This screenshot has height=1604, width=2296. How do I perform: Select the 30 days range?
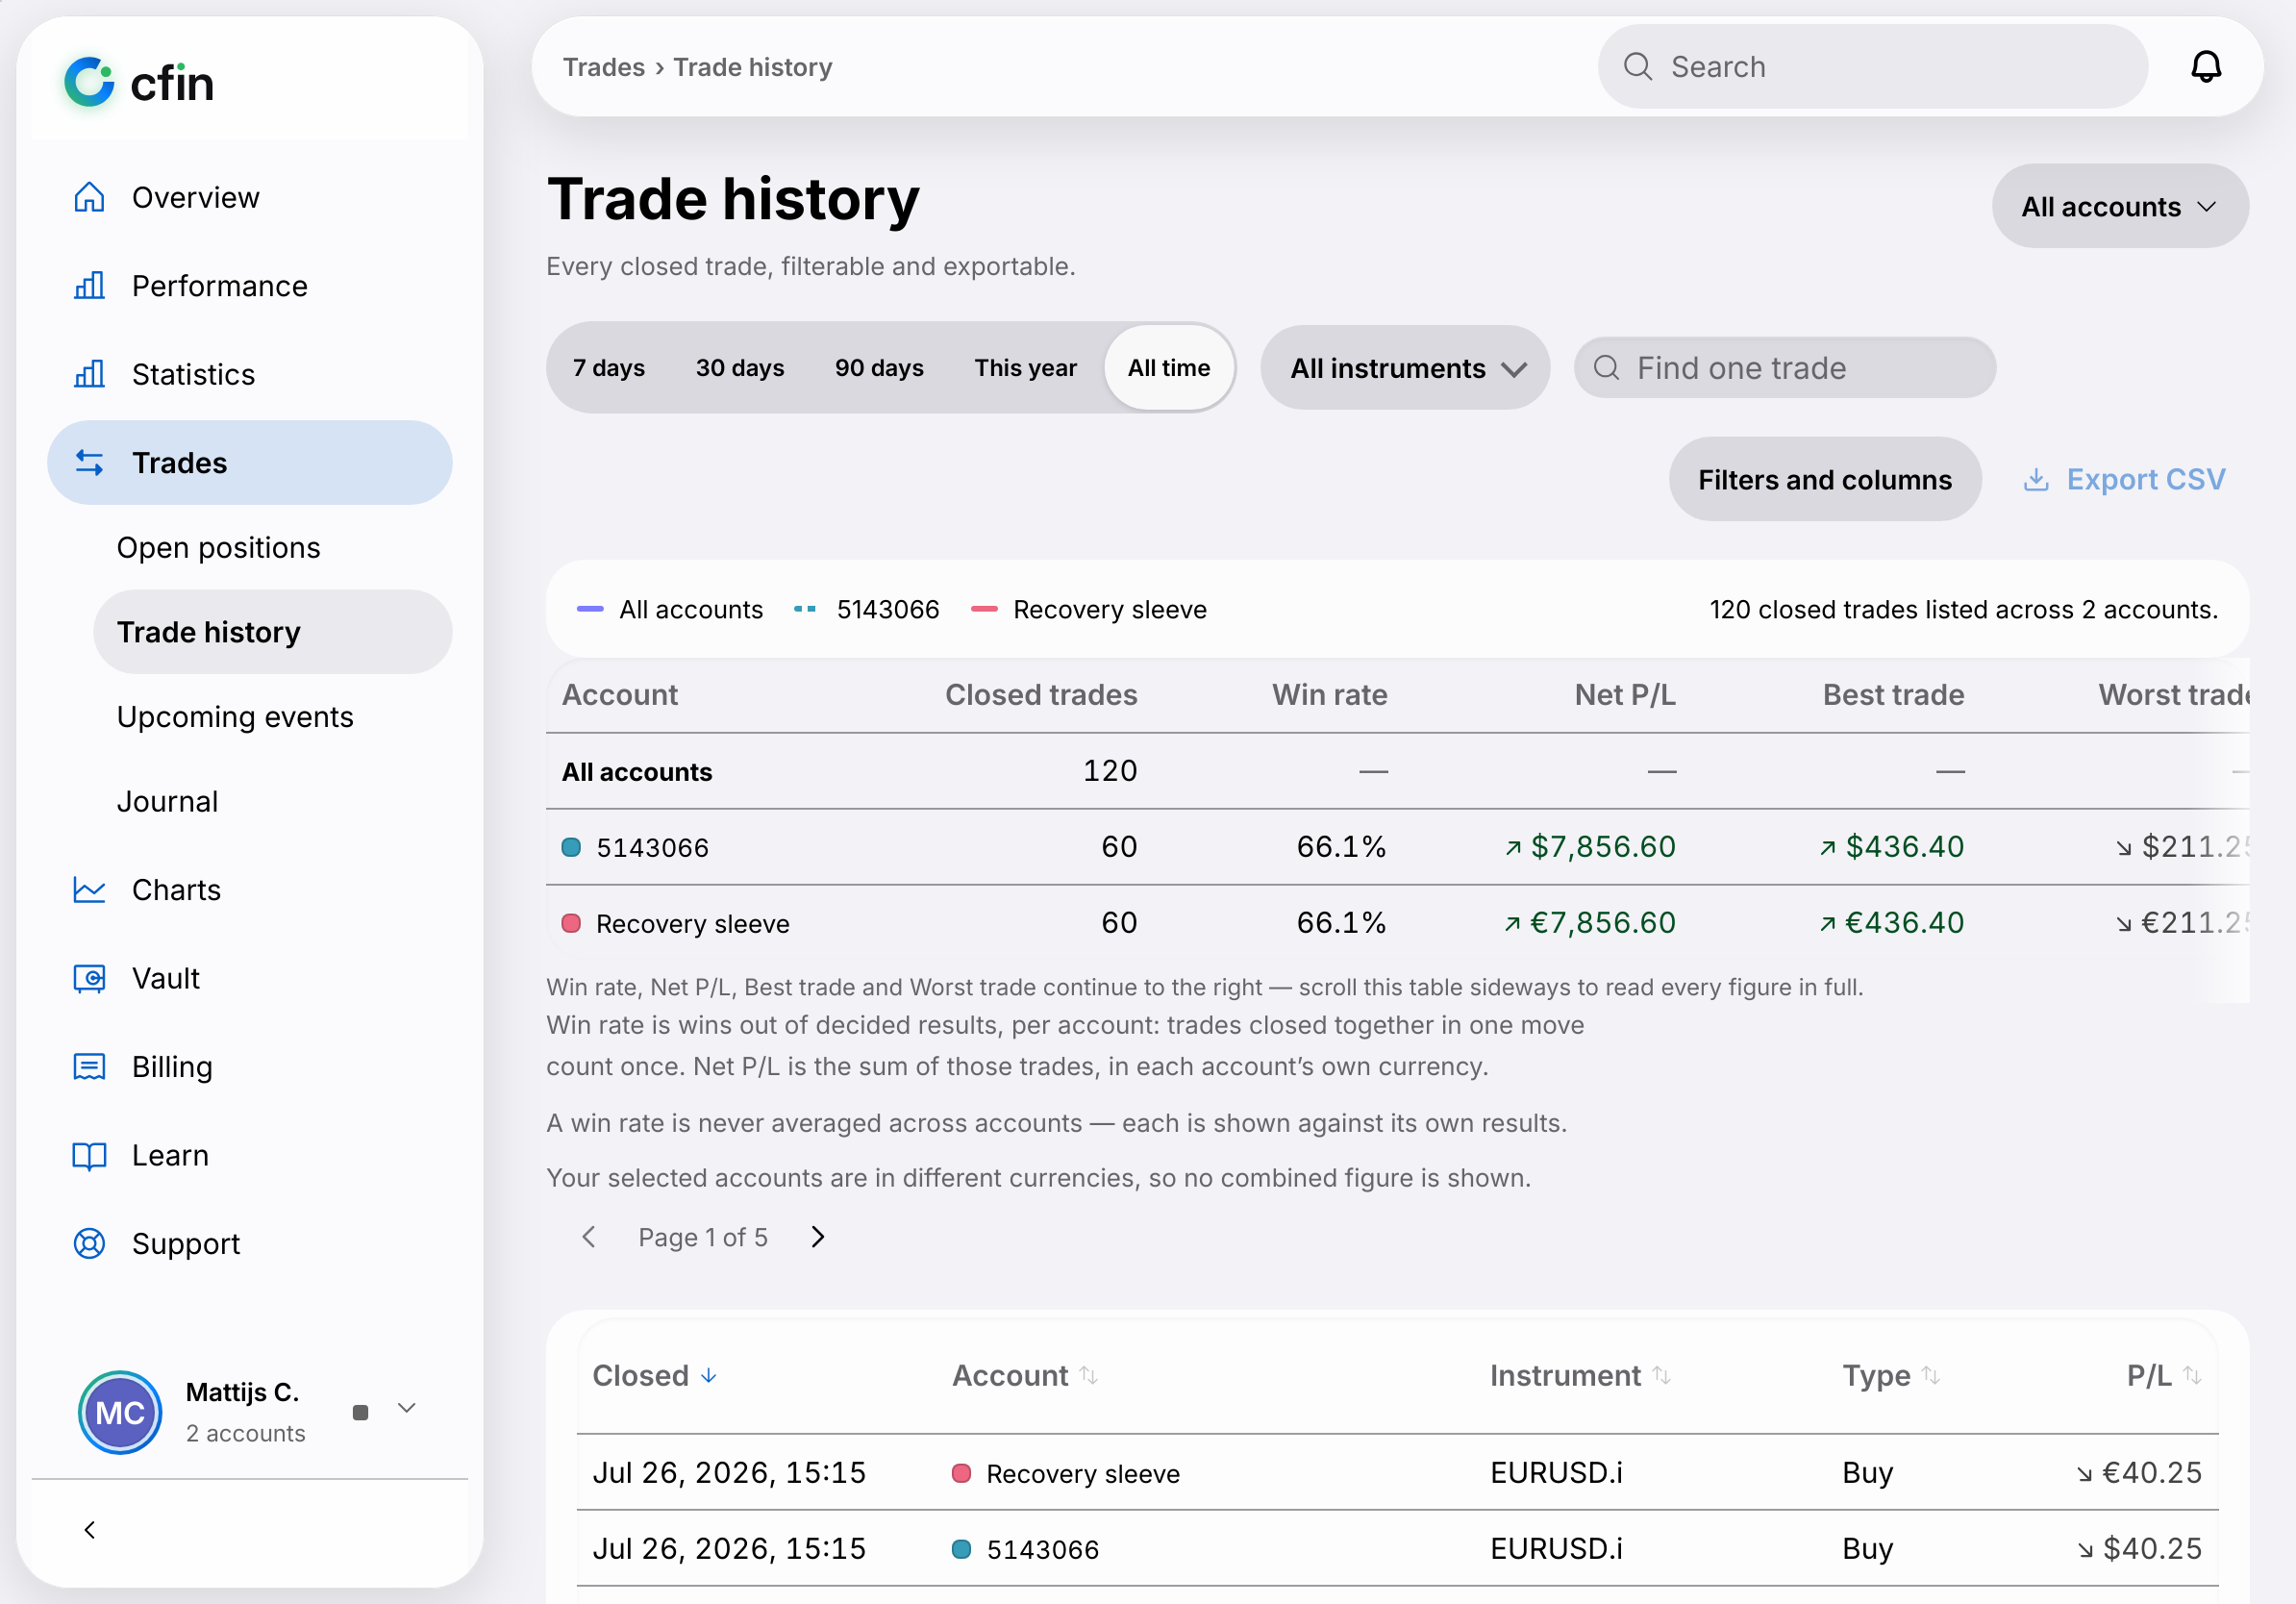(740, 368)
